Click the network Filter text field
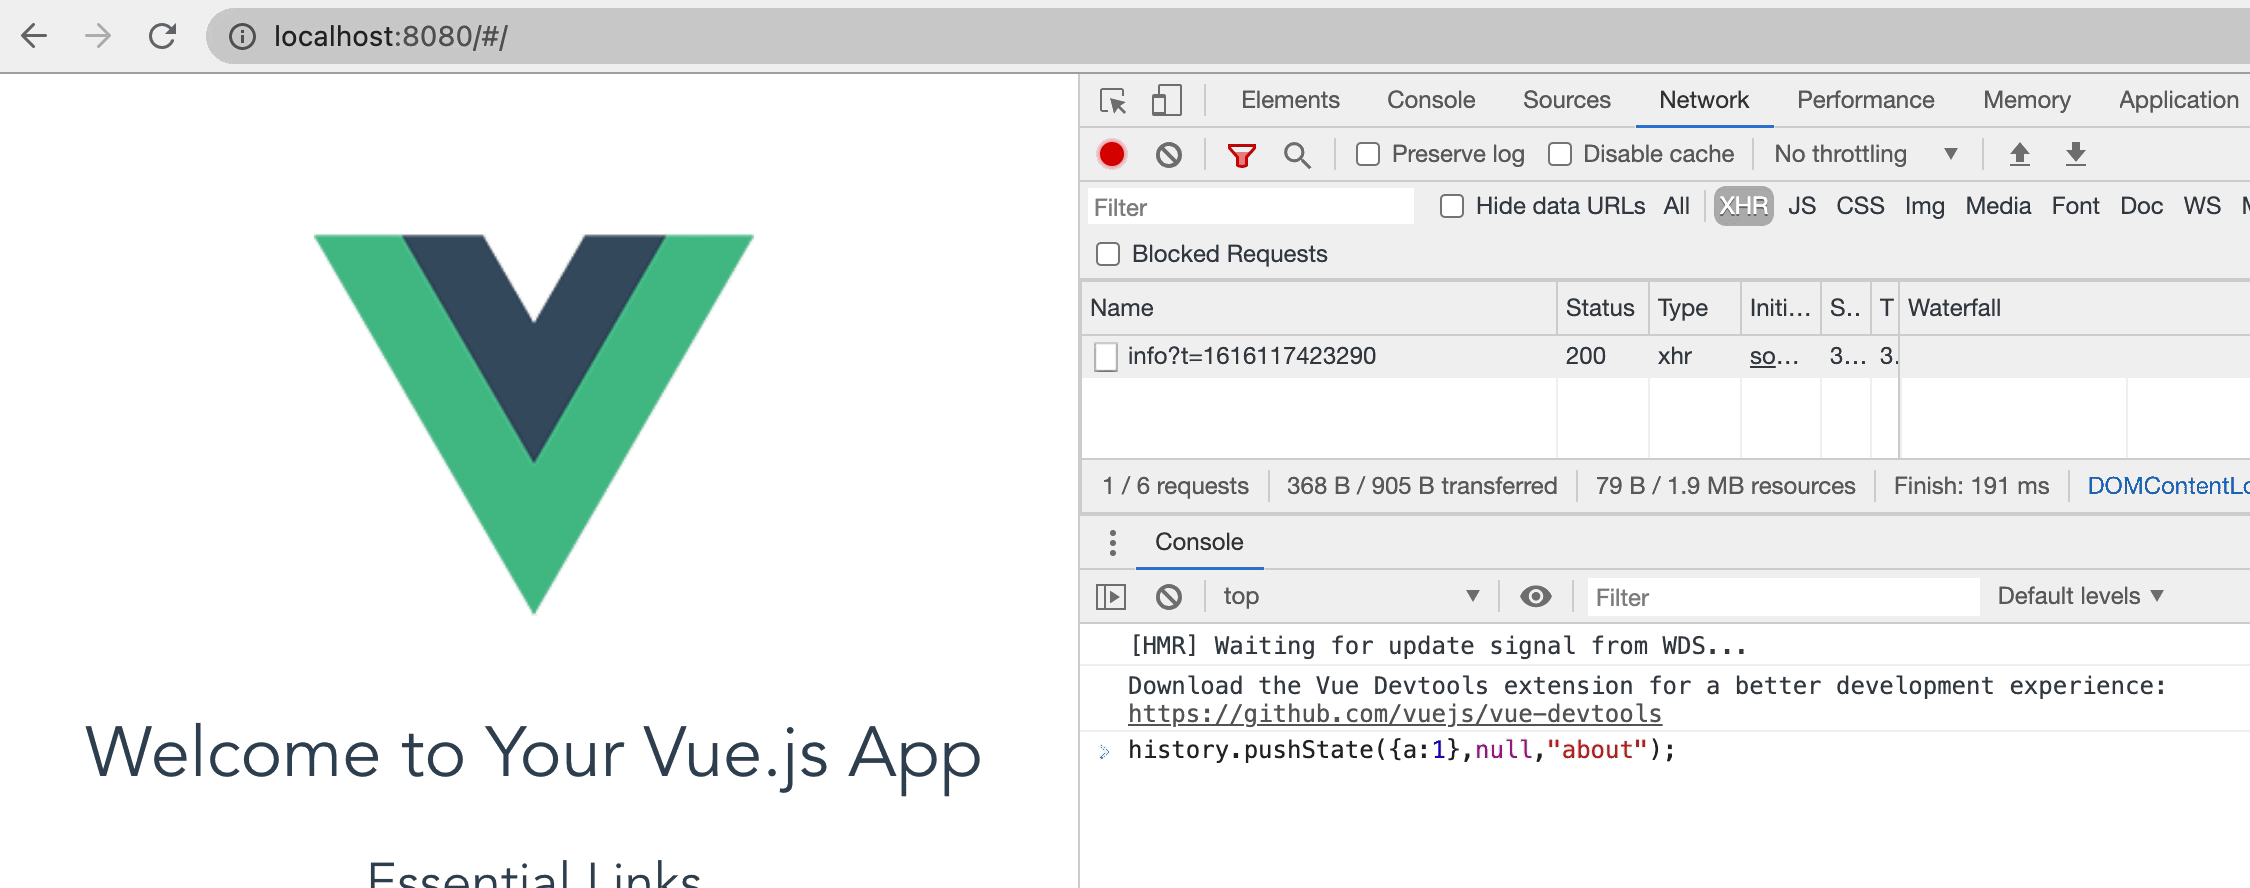This screenshot has width=2250, height=888. coord(1251,207)
